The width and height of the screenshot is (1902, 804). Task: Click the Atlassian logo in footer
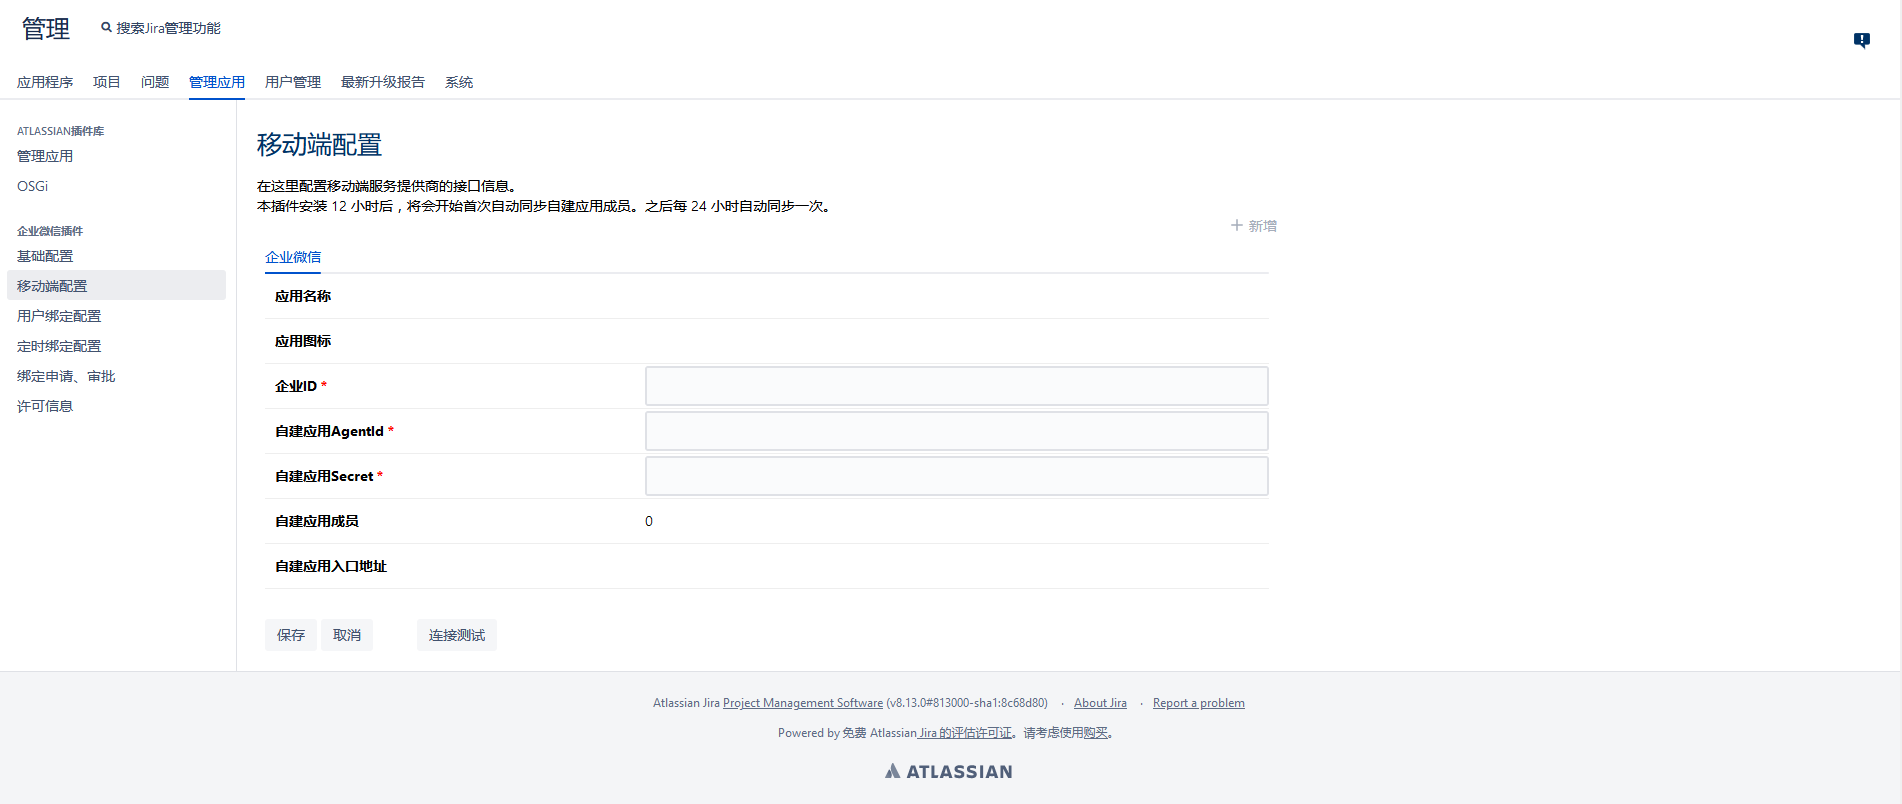(948, 771)
